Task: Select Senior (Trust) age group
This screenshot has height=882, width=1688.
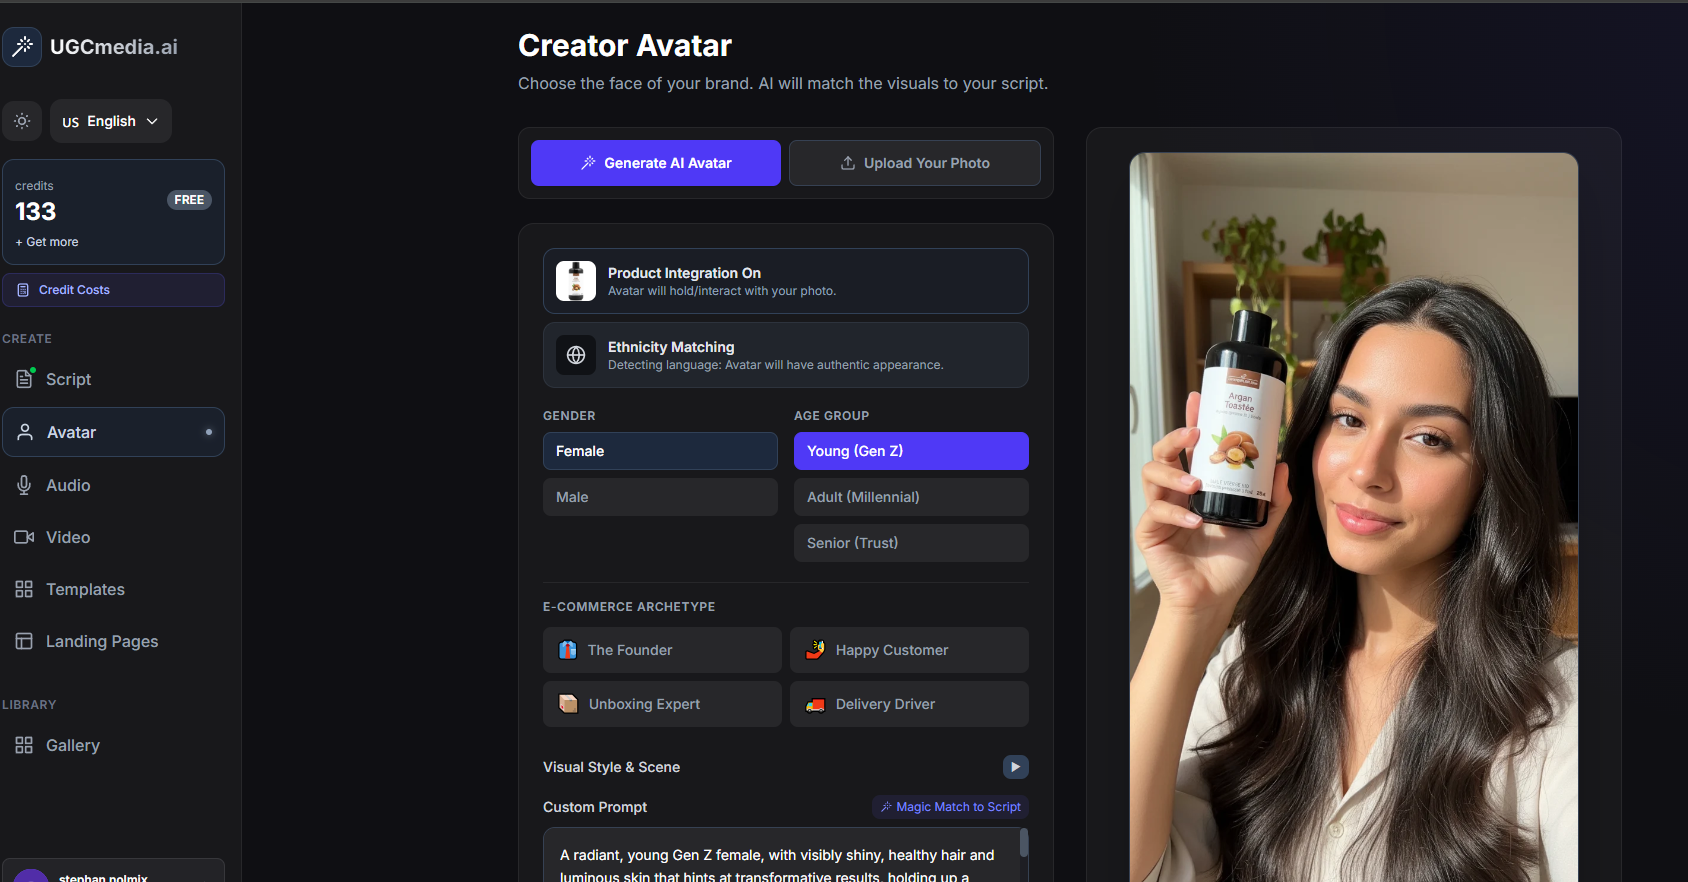Action: tap(911, 543)
